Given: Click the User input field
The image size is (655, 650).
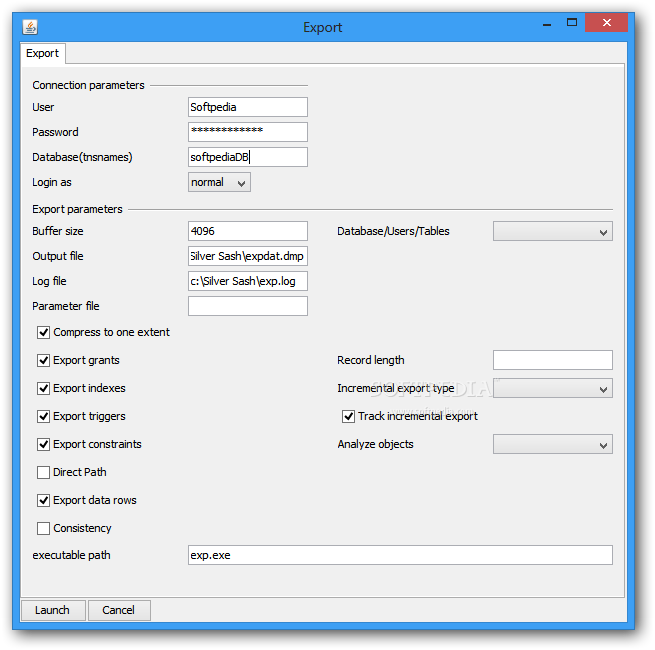Looking at the screenshot, I should pyautogui.click(x=248, y=107).
